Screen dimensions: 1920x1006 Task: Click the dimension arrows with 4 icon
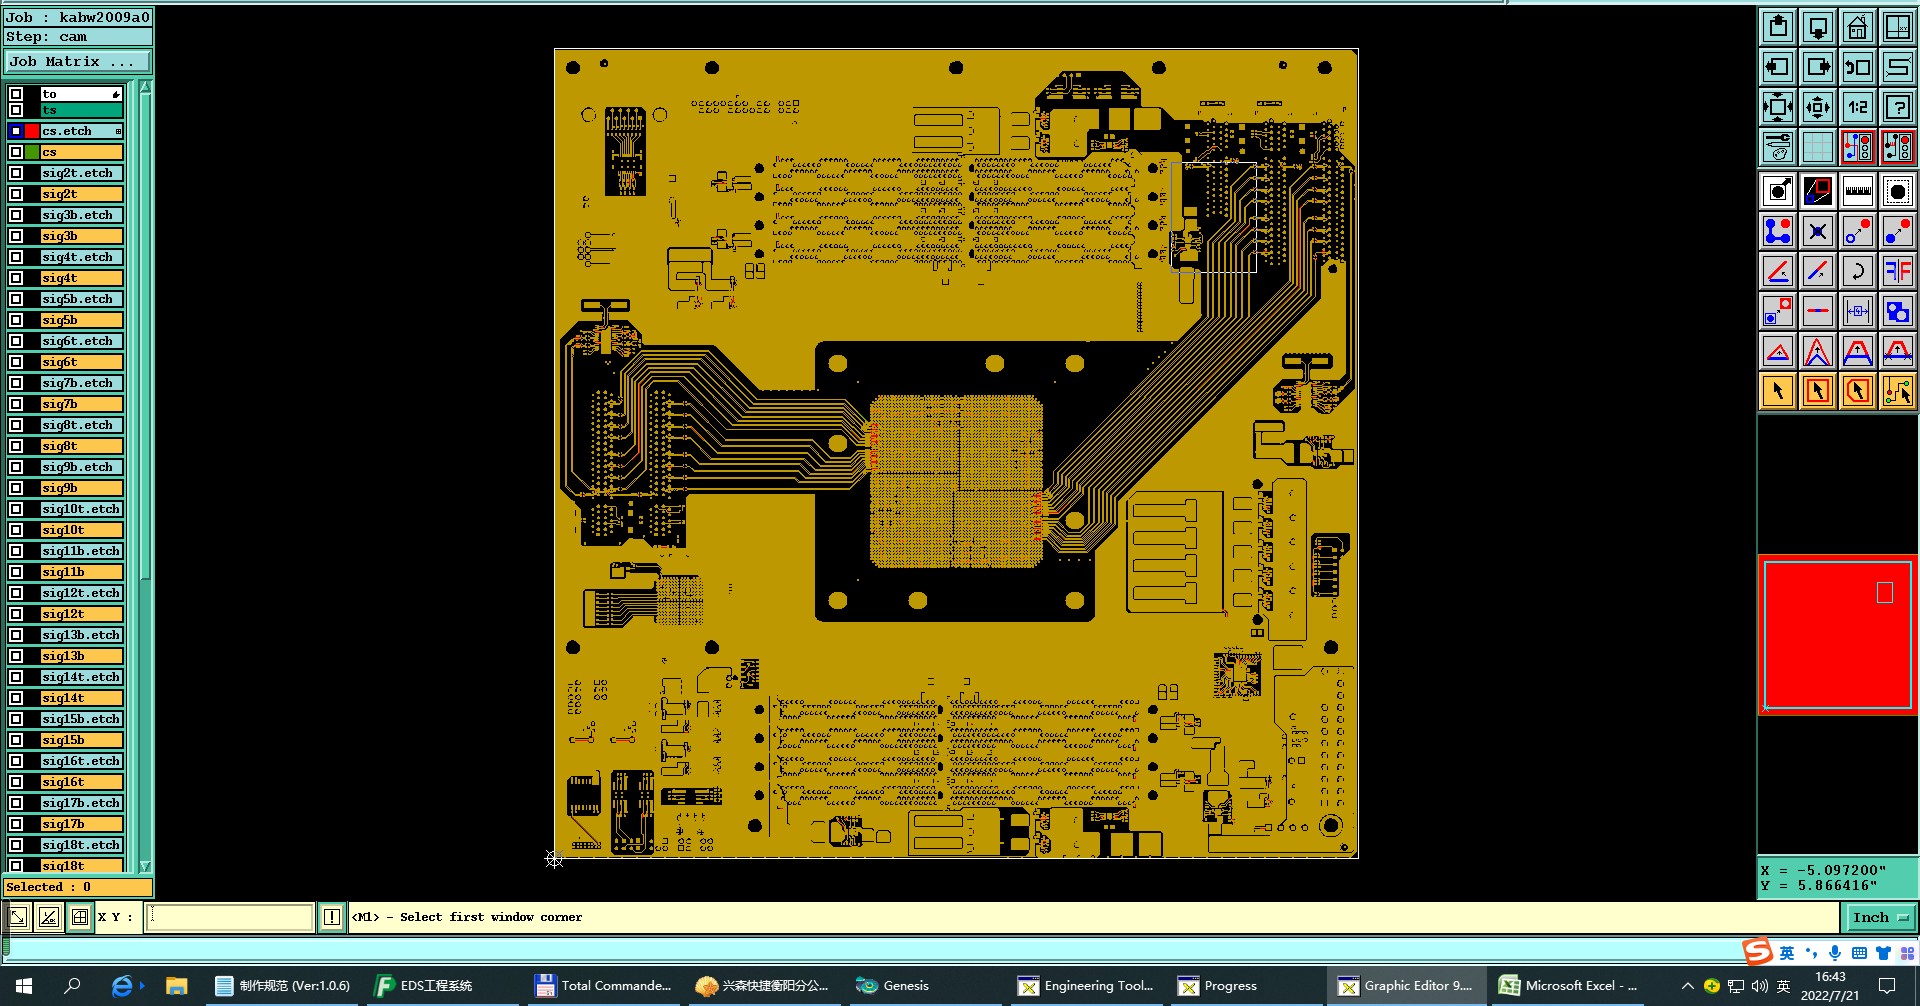point(1857,311)
